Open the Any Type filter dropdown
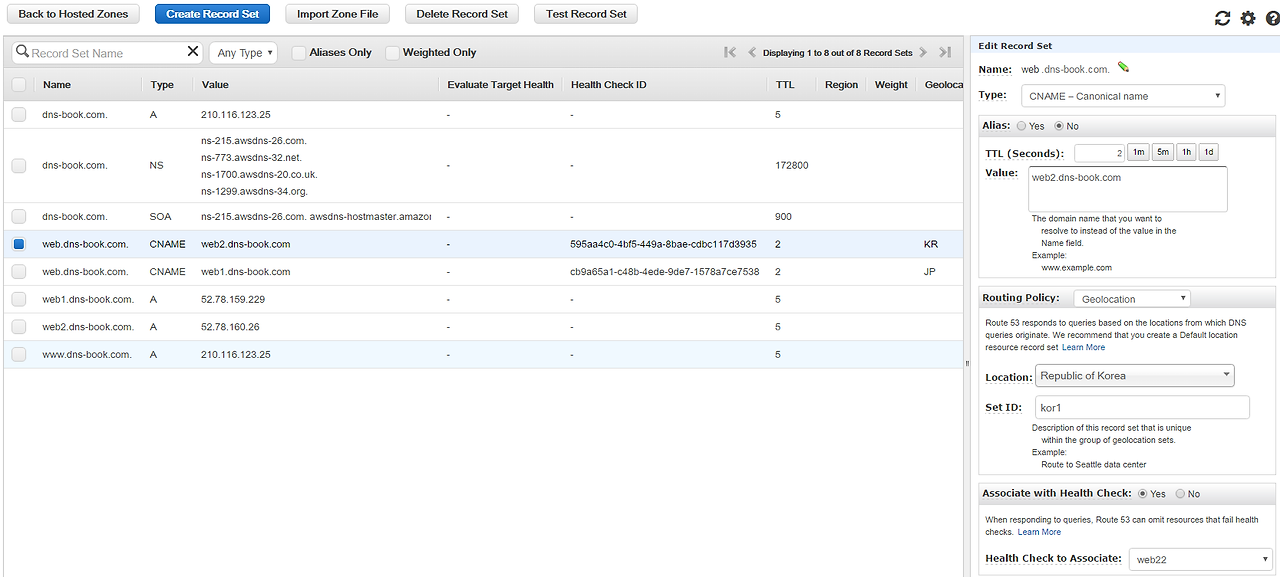The height and width of the screenshot is (577, 1280). (x=243, y=53)
